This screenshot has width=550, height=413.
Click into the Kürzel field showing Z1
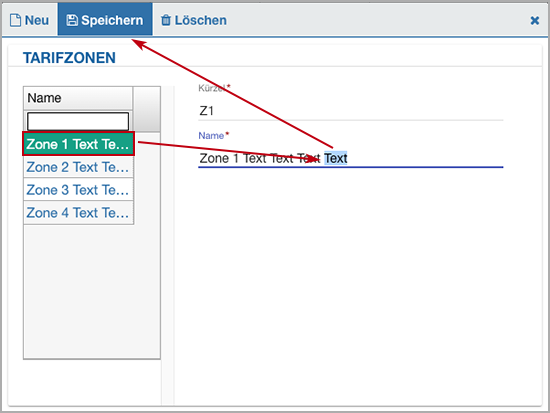pos(350,111)
